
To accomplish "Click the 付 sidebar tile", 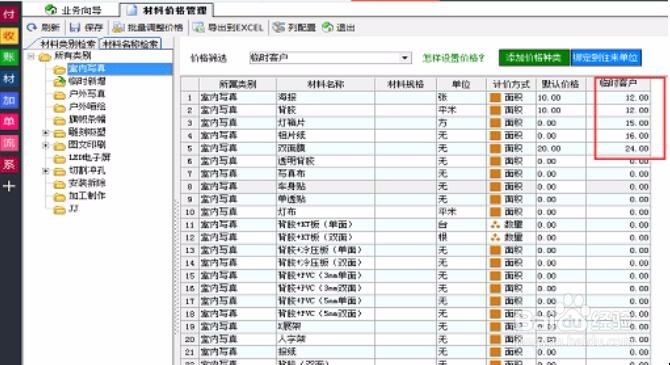I will pos(9,15).
